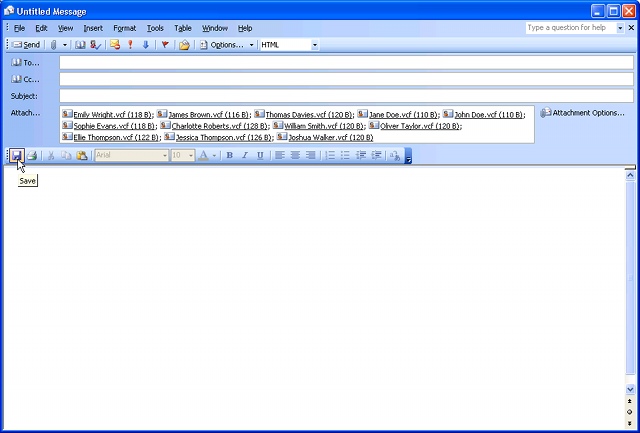Image resolution: width=640 pixels, height=433 pixels.
Task: Click the Check Names icon
Action: click(96, 45)
